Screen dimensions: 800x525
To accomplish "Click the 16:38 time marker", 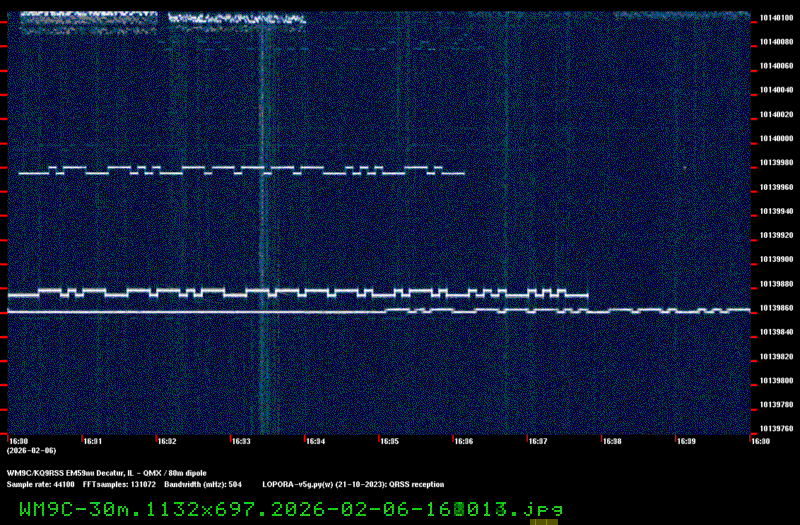I will pyautogui.click(x=611, y=441).
